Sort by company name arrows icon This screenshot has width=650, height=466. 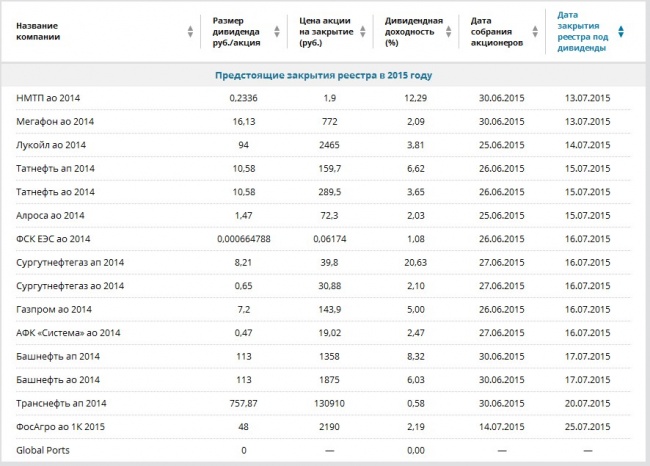(x=190, y=32)
